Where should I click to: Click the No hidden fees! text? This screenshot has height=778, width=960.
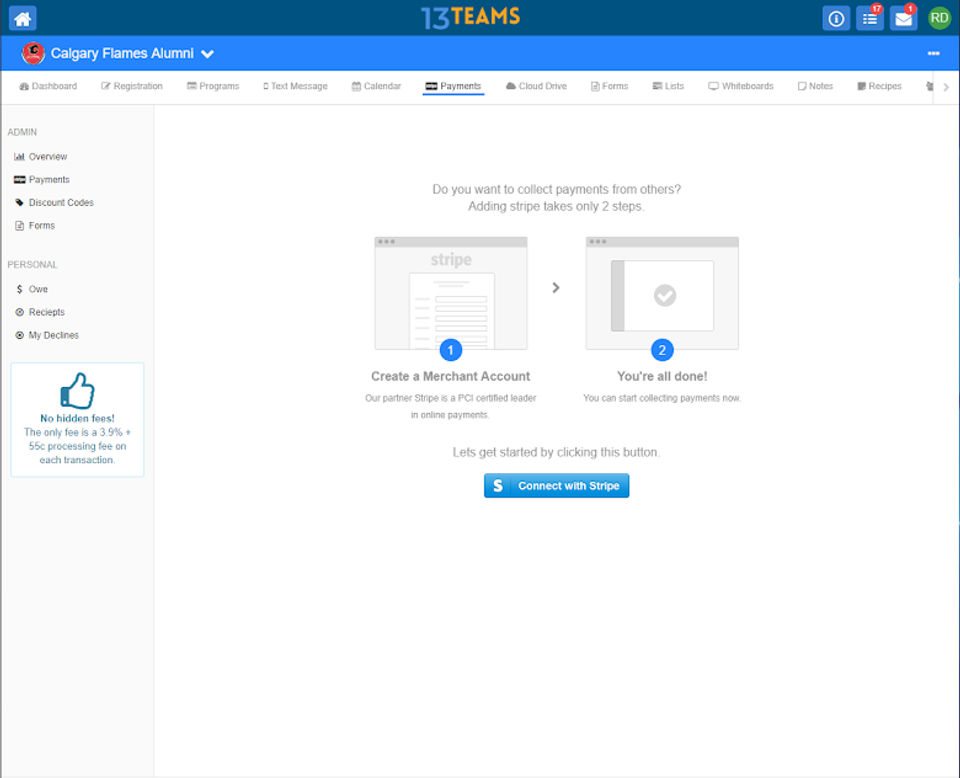point(77,419)
